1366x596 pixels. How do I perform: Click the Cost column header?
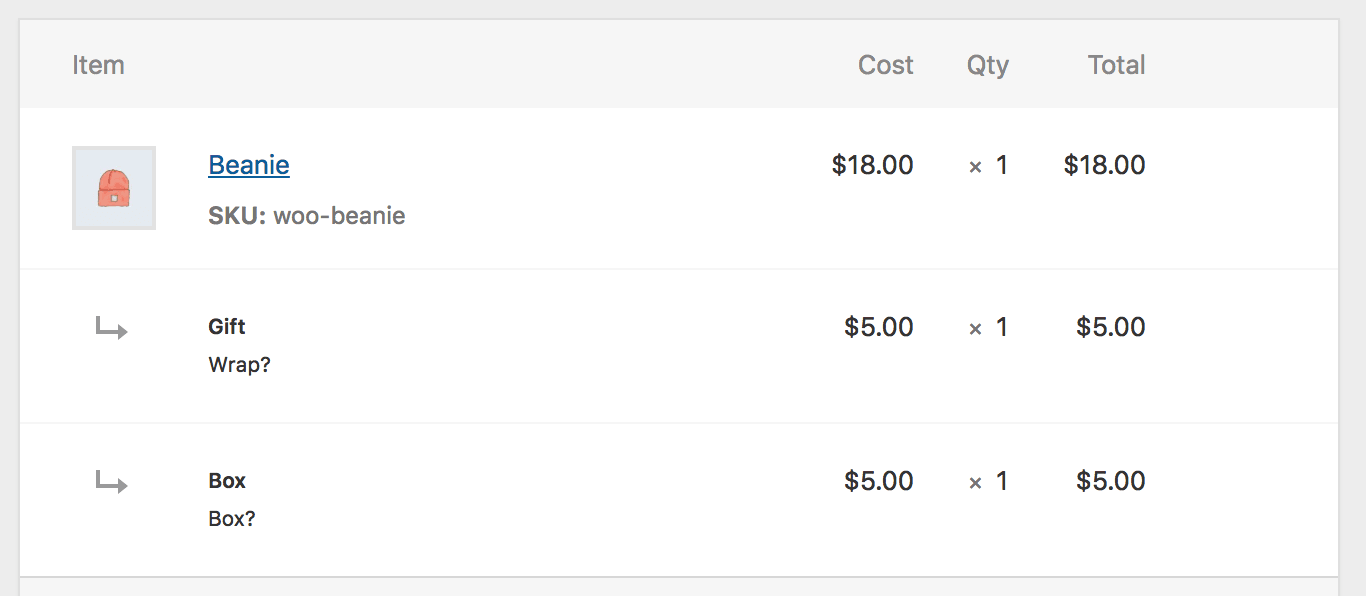click(x=885, y=65)
